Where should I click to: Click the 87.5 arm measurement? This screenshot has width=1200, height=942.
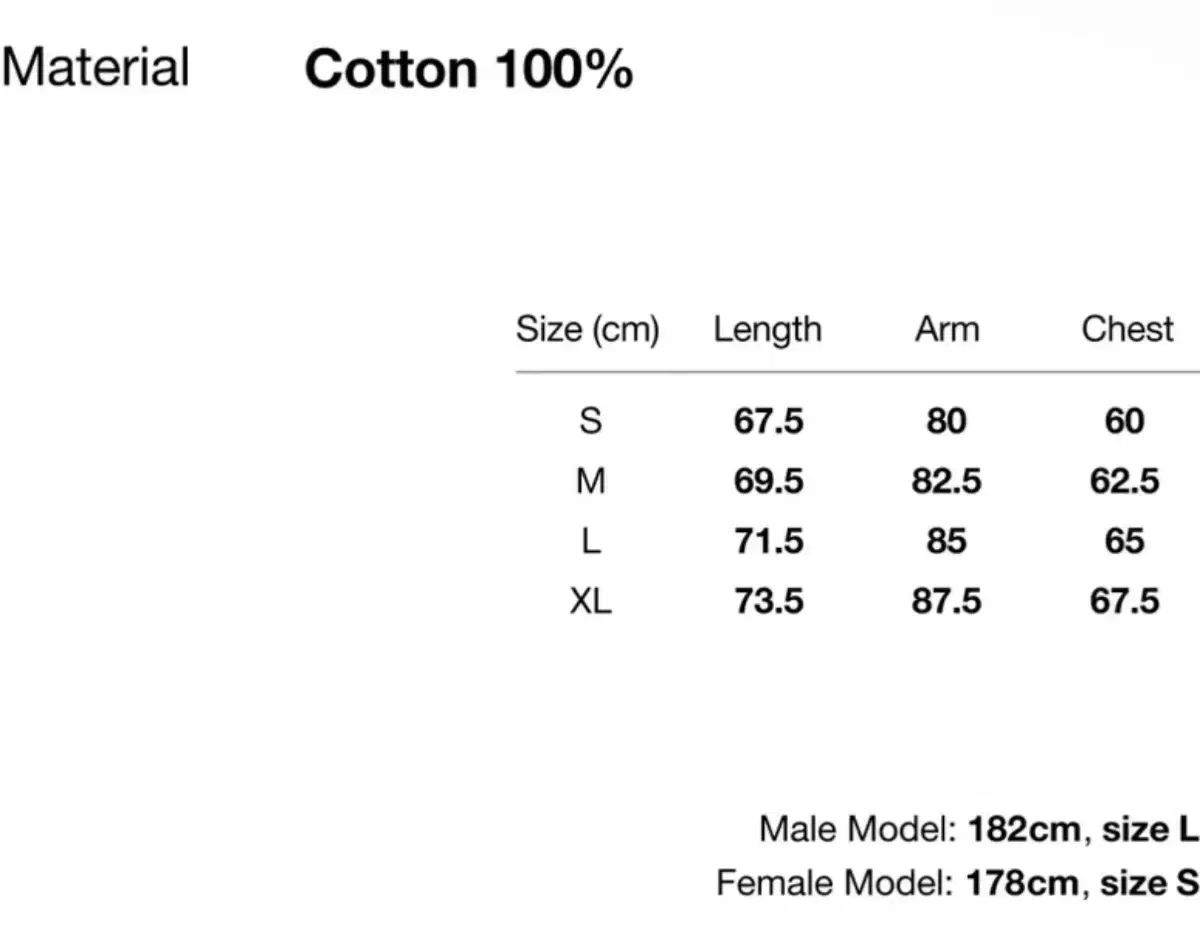[946, 601]
